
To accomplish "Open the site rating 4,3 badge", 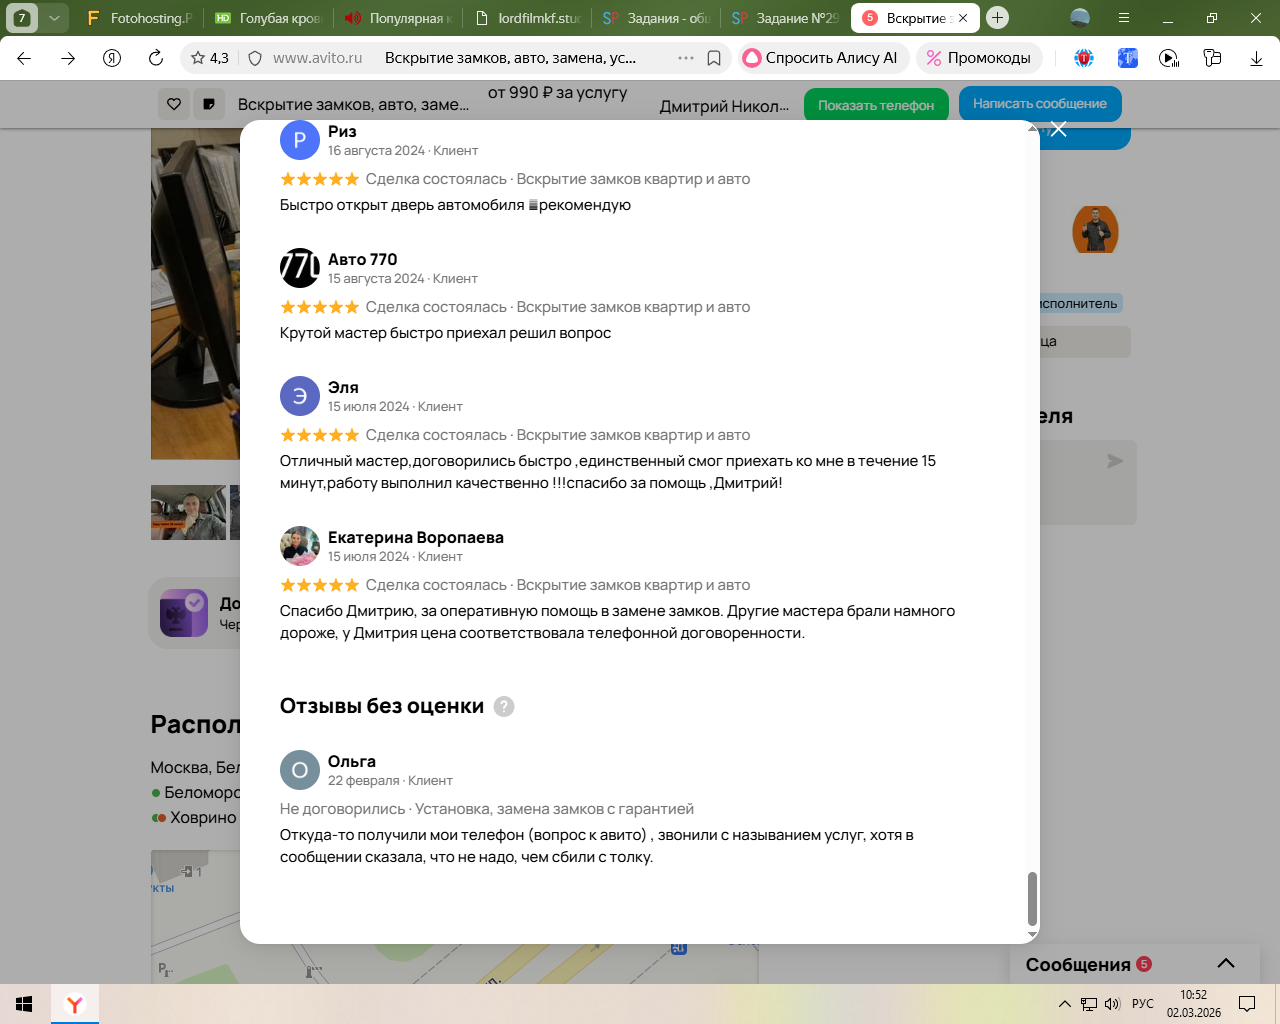I will coord(210,58).
